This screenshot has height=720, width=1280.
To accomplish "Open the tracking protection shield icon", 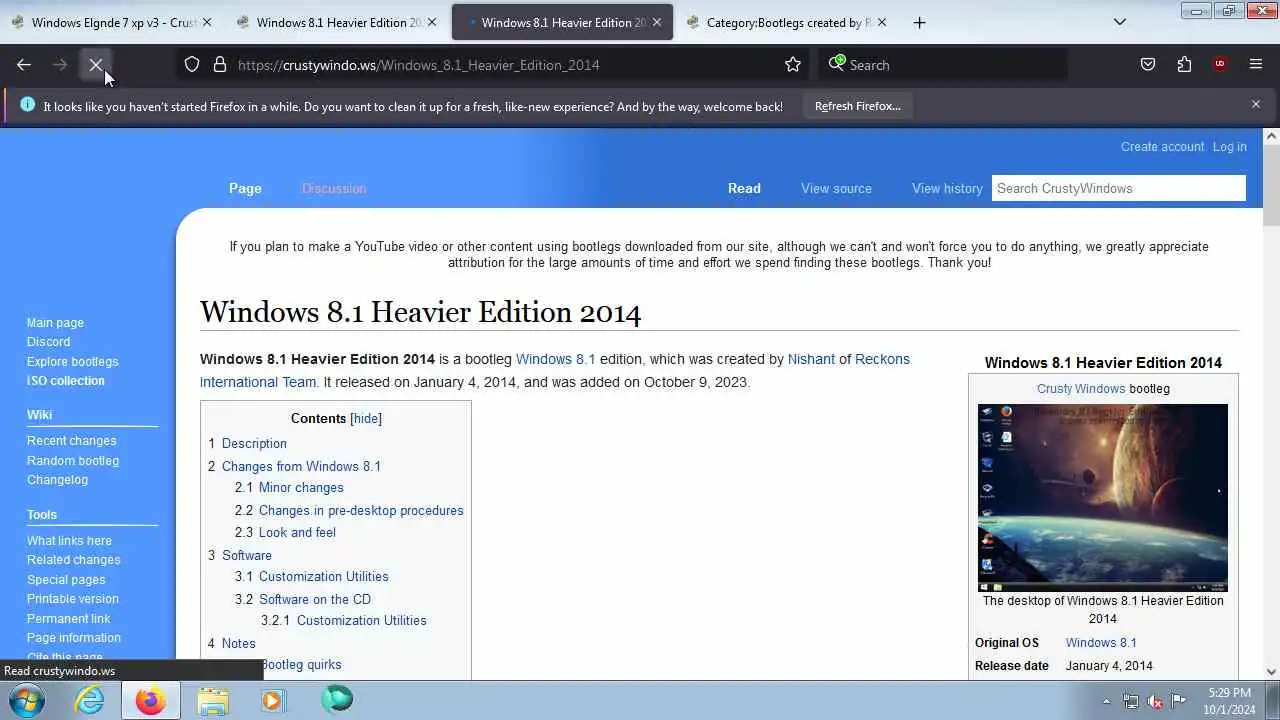I will (x=192, y=65).
